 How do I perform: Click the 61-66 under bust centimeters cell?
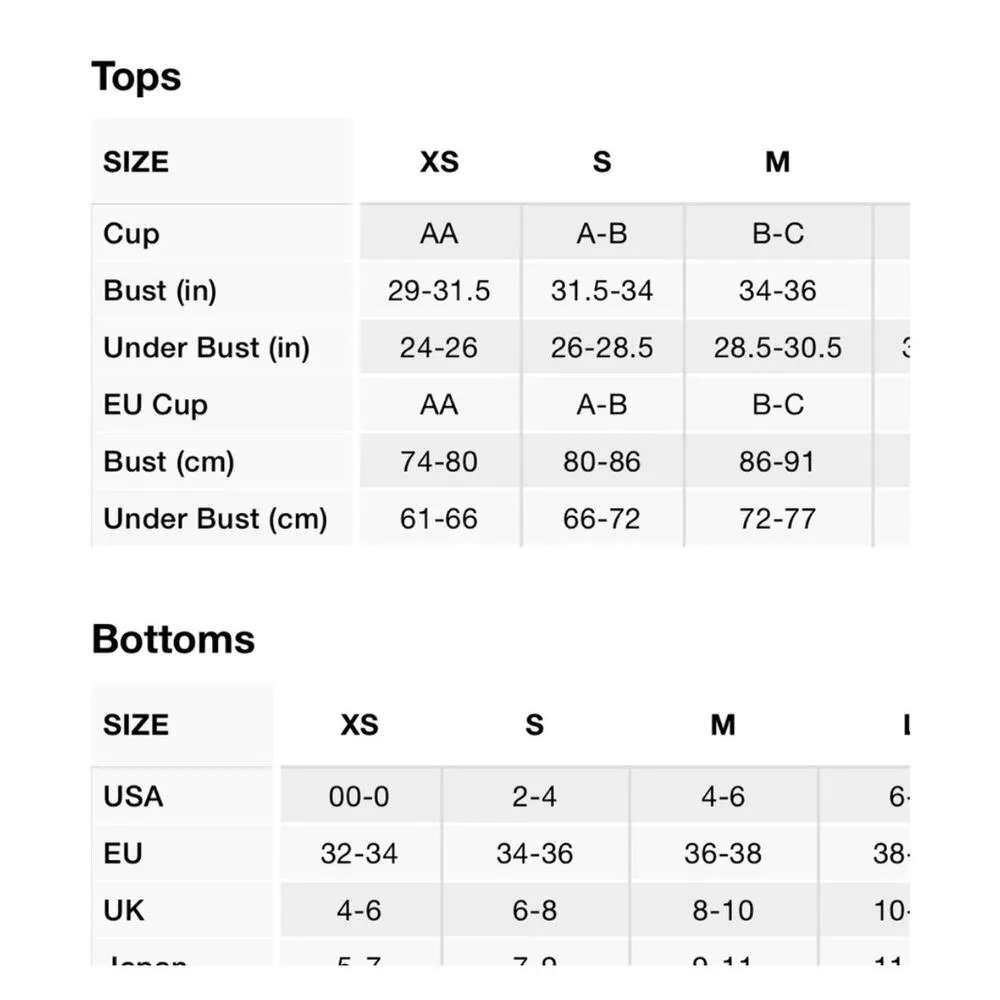click(x=439, y=519)
